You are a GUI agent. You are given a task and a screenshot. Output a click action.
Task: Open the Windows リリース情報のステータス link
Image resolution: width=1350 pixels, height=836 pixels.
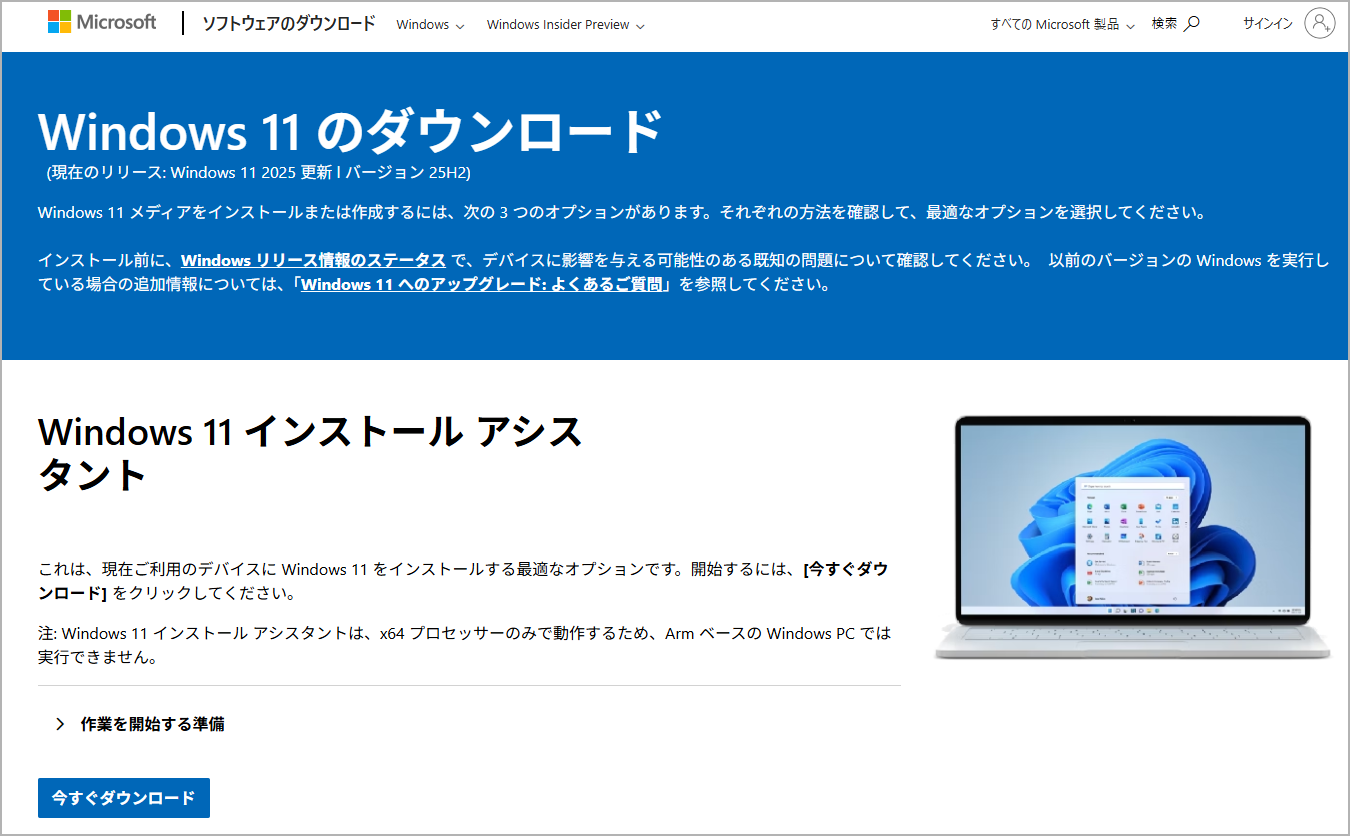tap(313, 260)
